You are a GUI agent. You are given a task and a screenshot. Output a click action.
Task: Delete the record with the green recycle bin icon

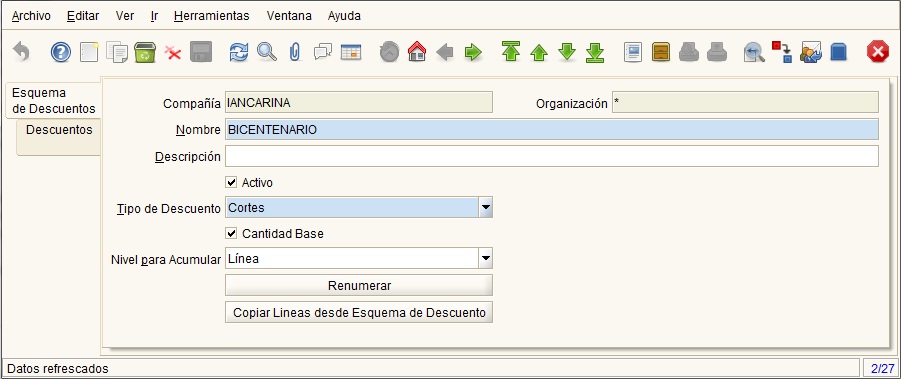tap(145, 52)
